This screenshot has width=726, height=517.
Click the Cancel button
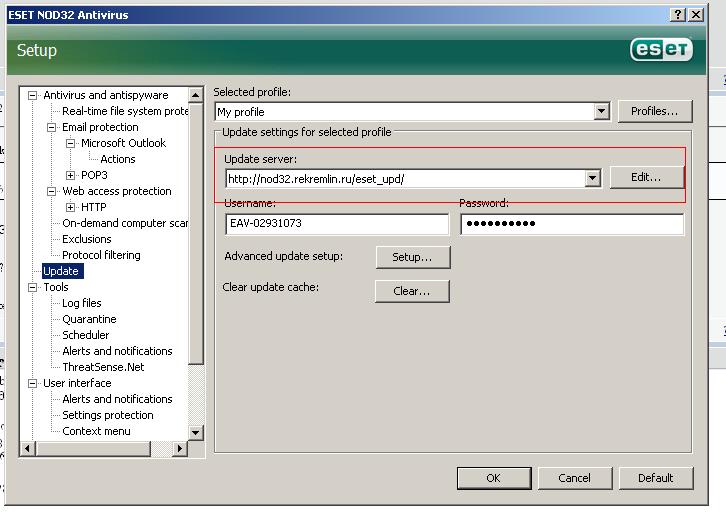click(x=575, y=478)
